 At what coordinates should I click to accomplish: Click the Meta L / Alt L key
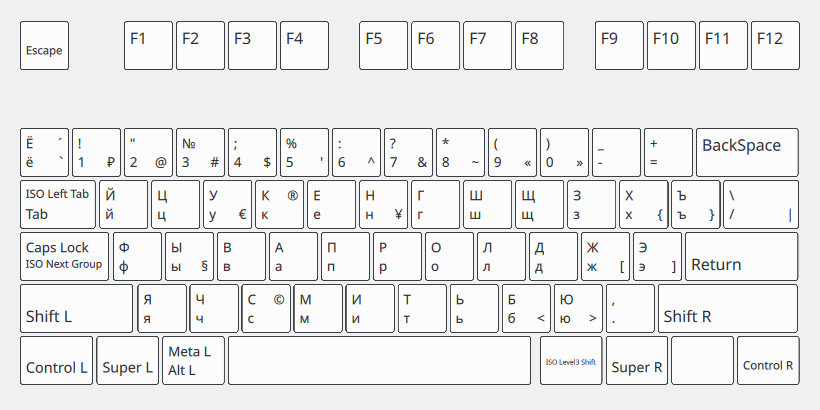pyautogui.click(x=193, y=361)
